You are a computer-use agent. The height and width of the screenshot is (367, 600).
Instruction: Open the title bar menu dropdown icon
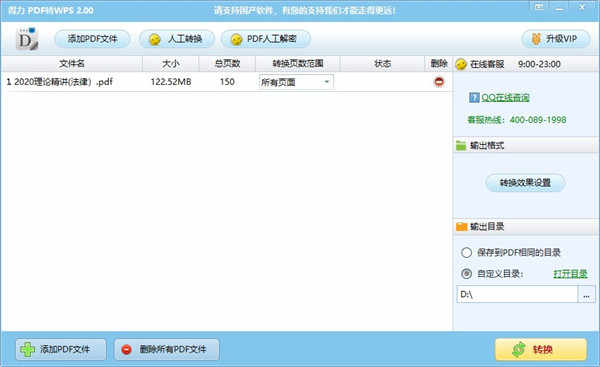(539, 7)
